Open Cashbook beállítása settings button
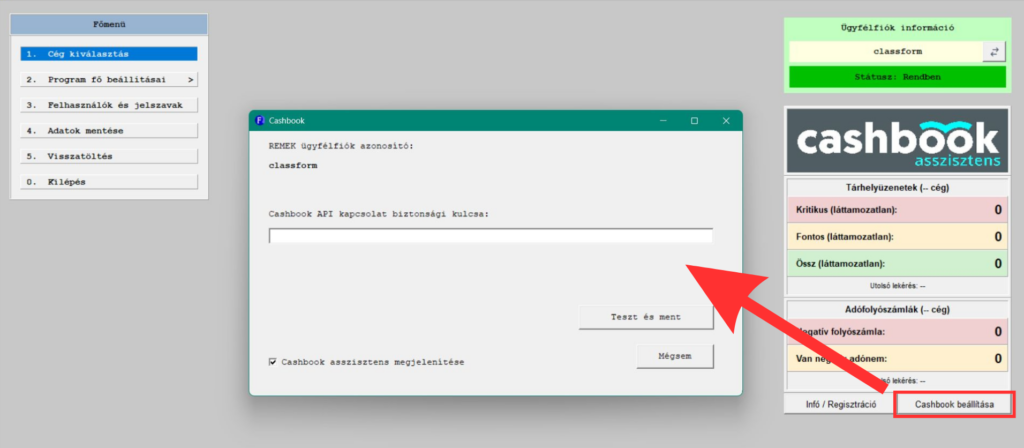The width and height of the screenshot is (1024, 448). click(953, 405)
